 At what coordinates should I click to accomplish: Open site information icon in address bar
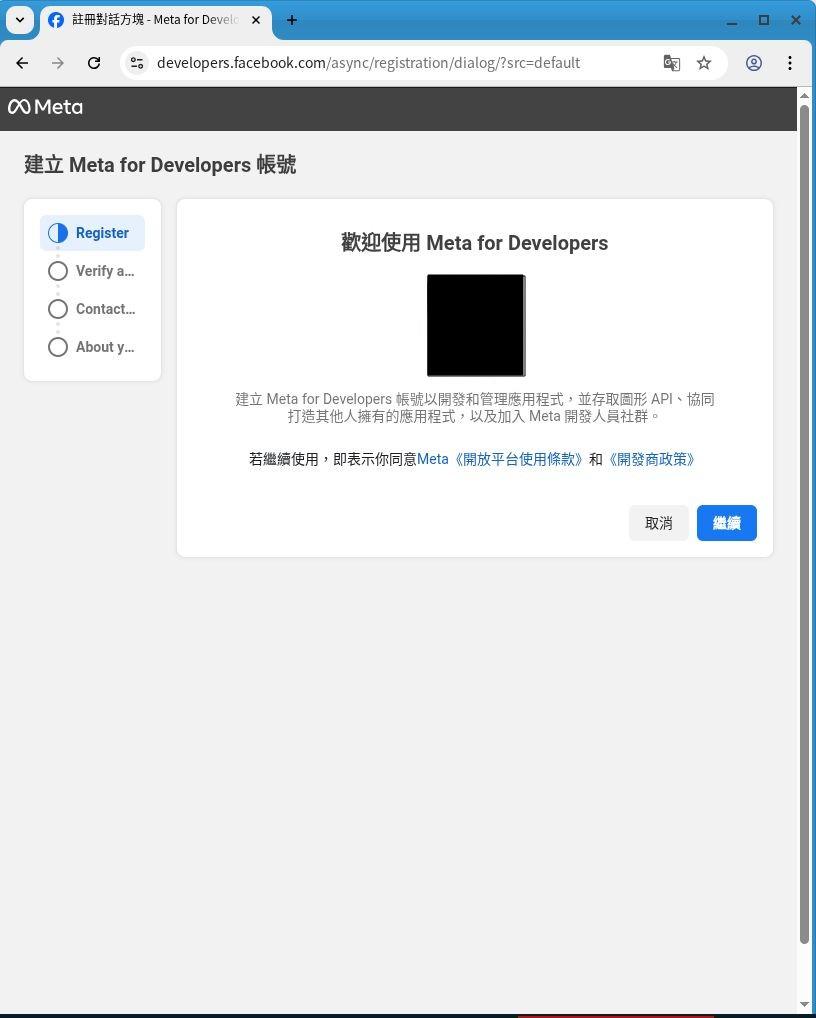tap(136, 63)
